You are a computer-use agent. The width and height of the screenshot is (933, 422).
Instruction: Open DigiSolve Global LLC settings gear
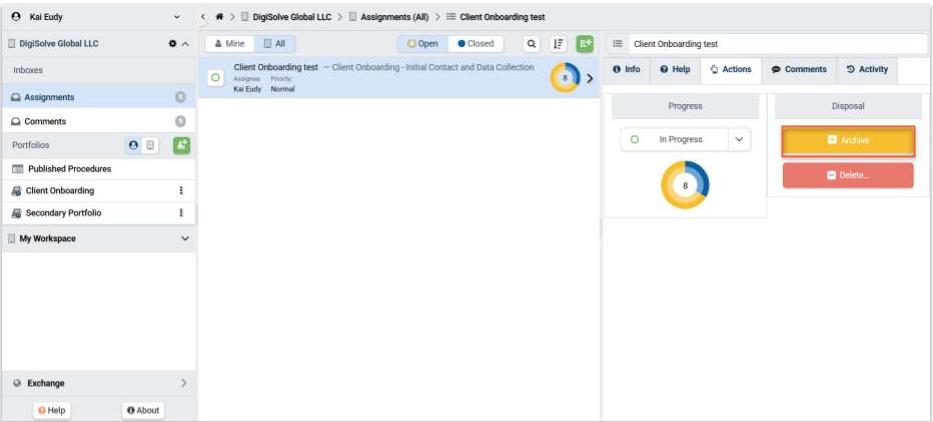(x=173, y=44)
